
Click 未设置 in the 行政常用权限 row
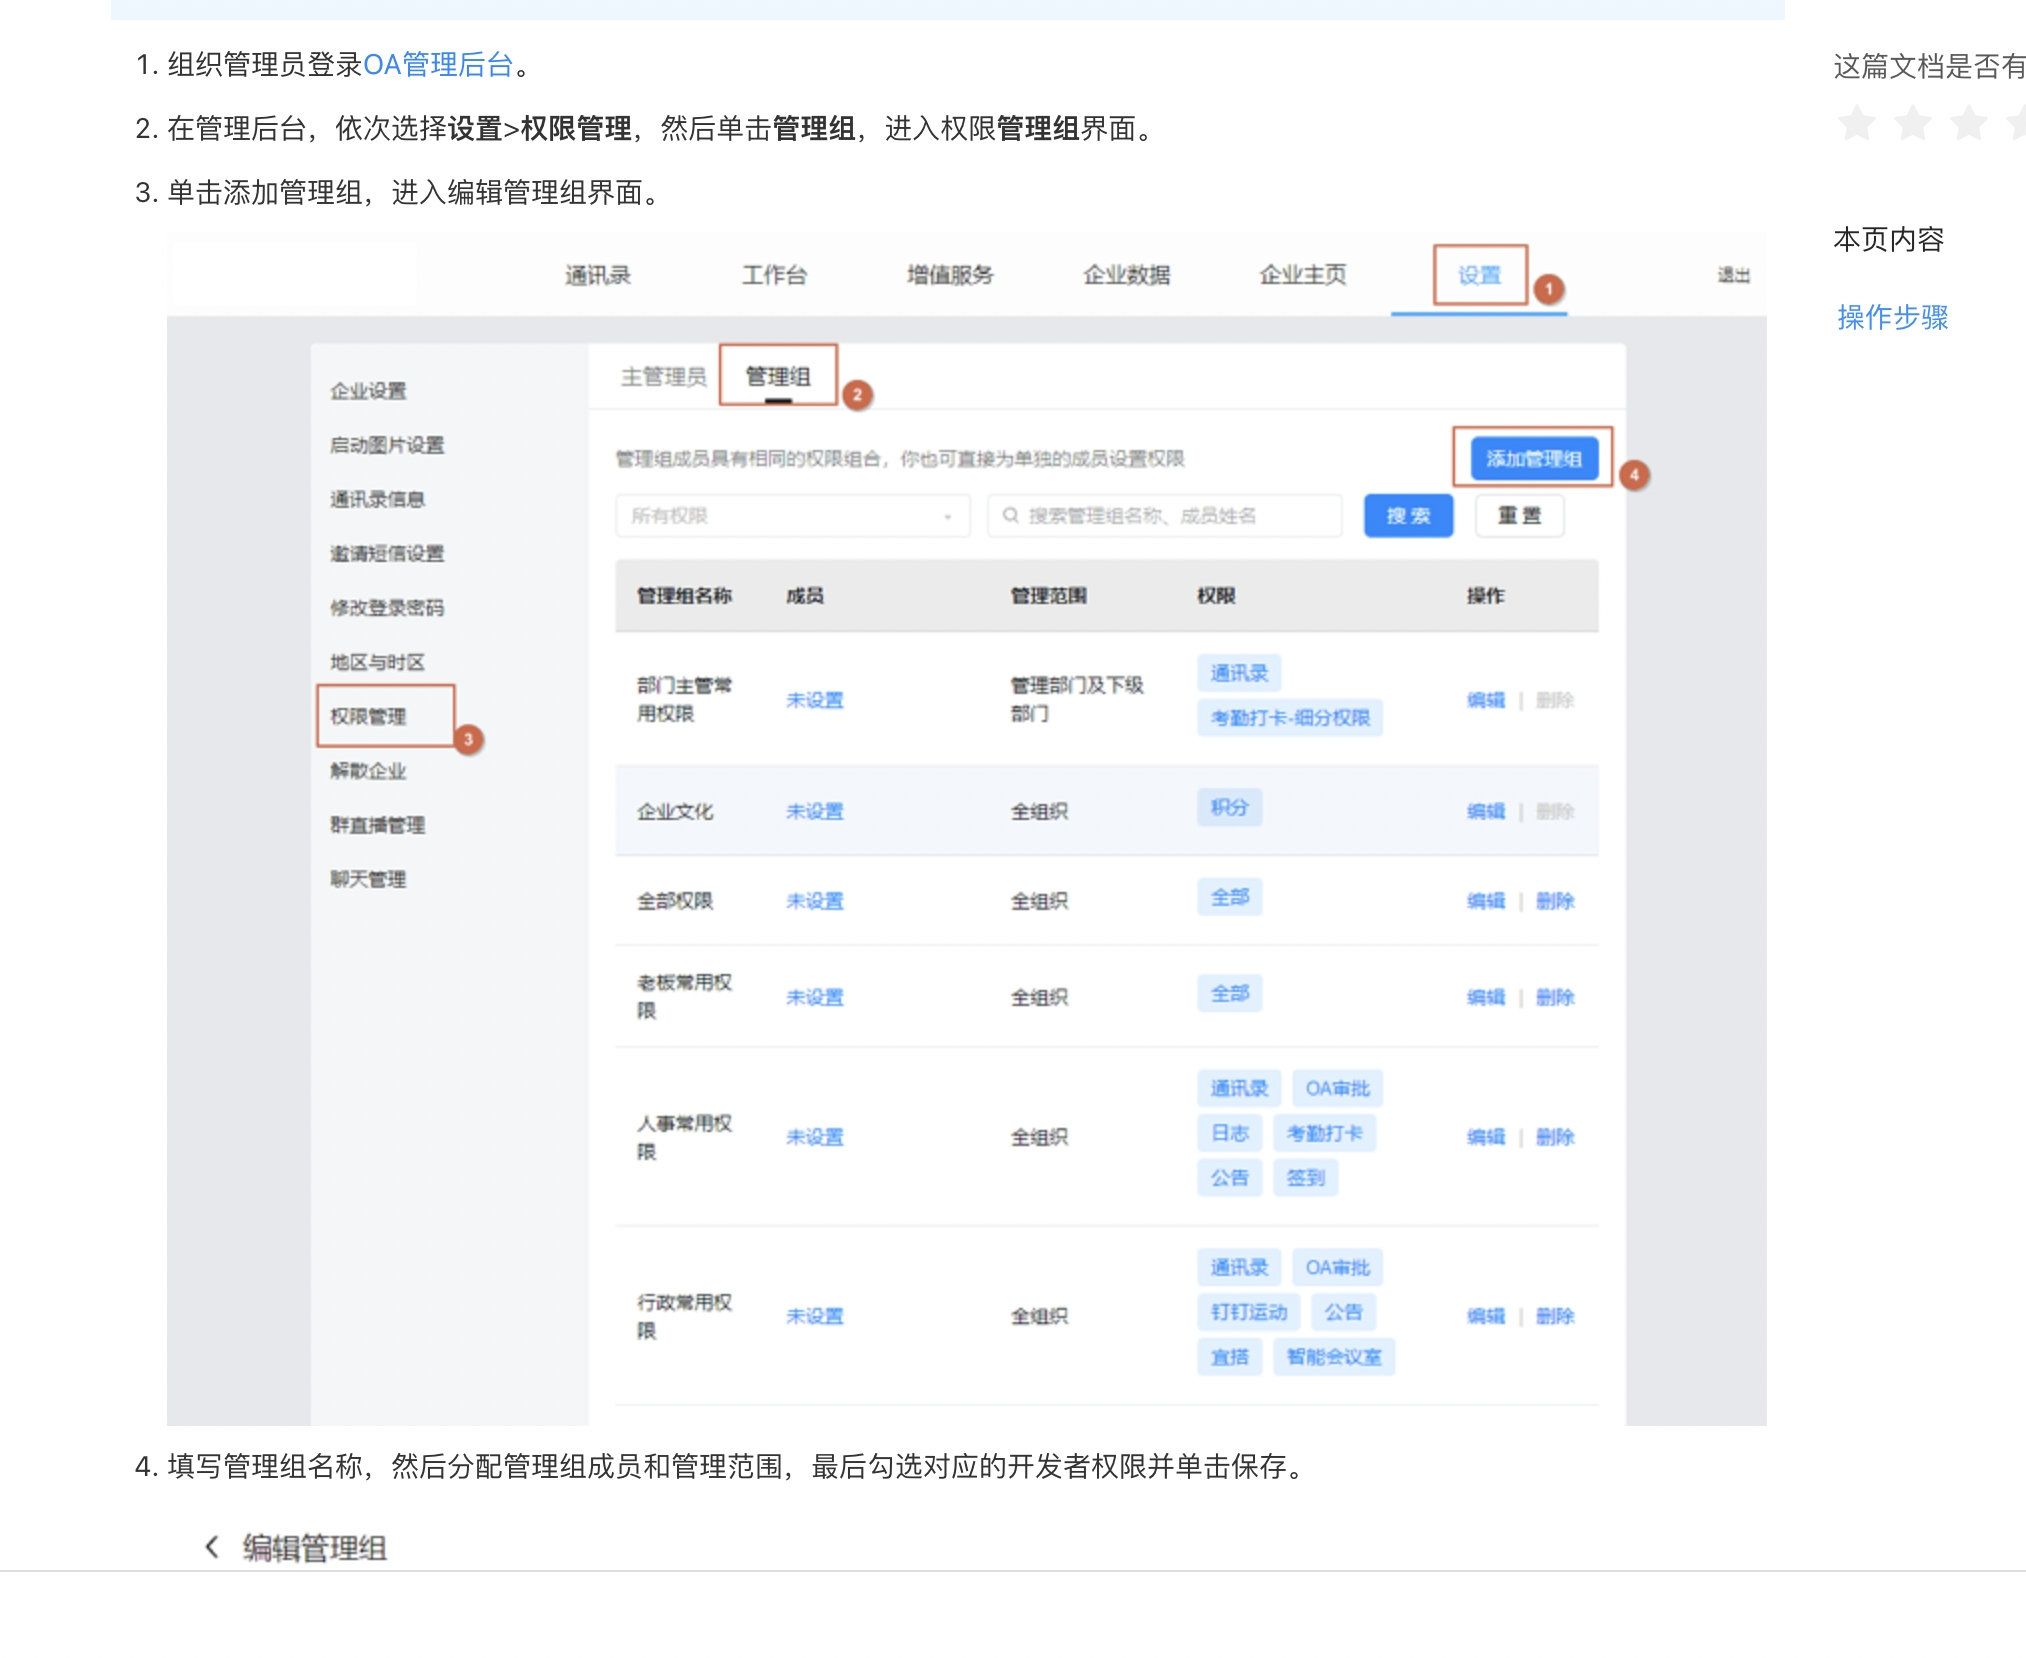pyautogui.click(x=814, y=1316)
